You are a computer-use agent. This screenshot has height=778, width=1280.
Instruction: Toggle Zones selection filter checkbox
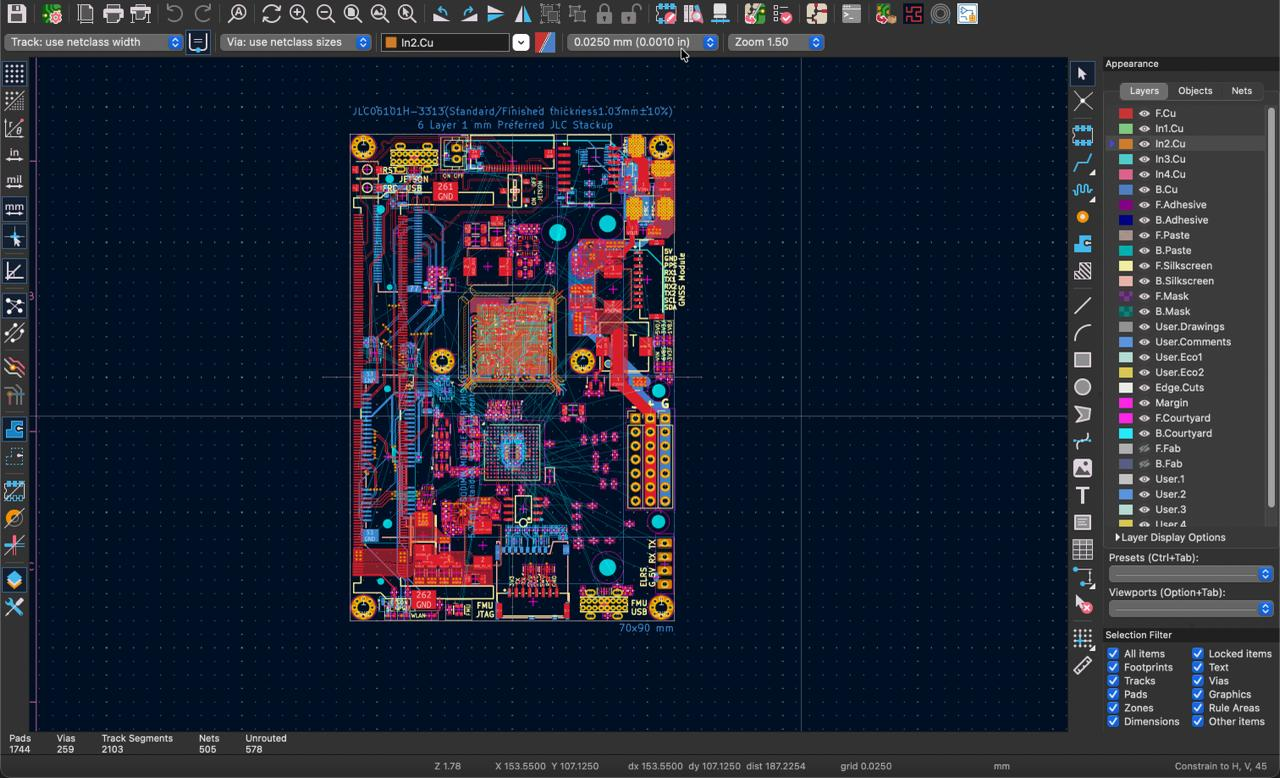[x=1113, y=708]
